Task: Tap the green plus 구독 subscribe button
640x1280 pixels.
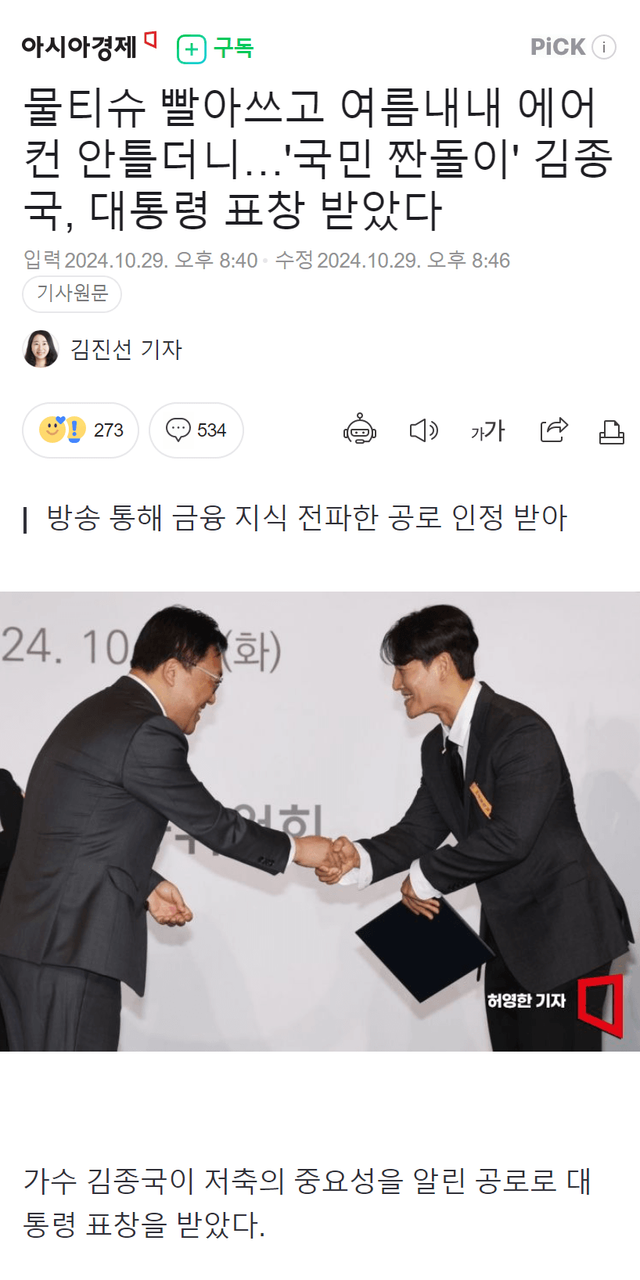Action: coord(215,48)
